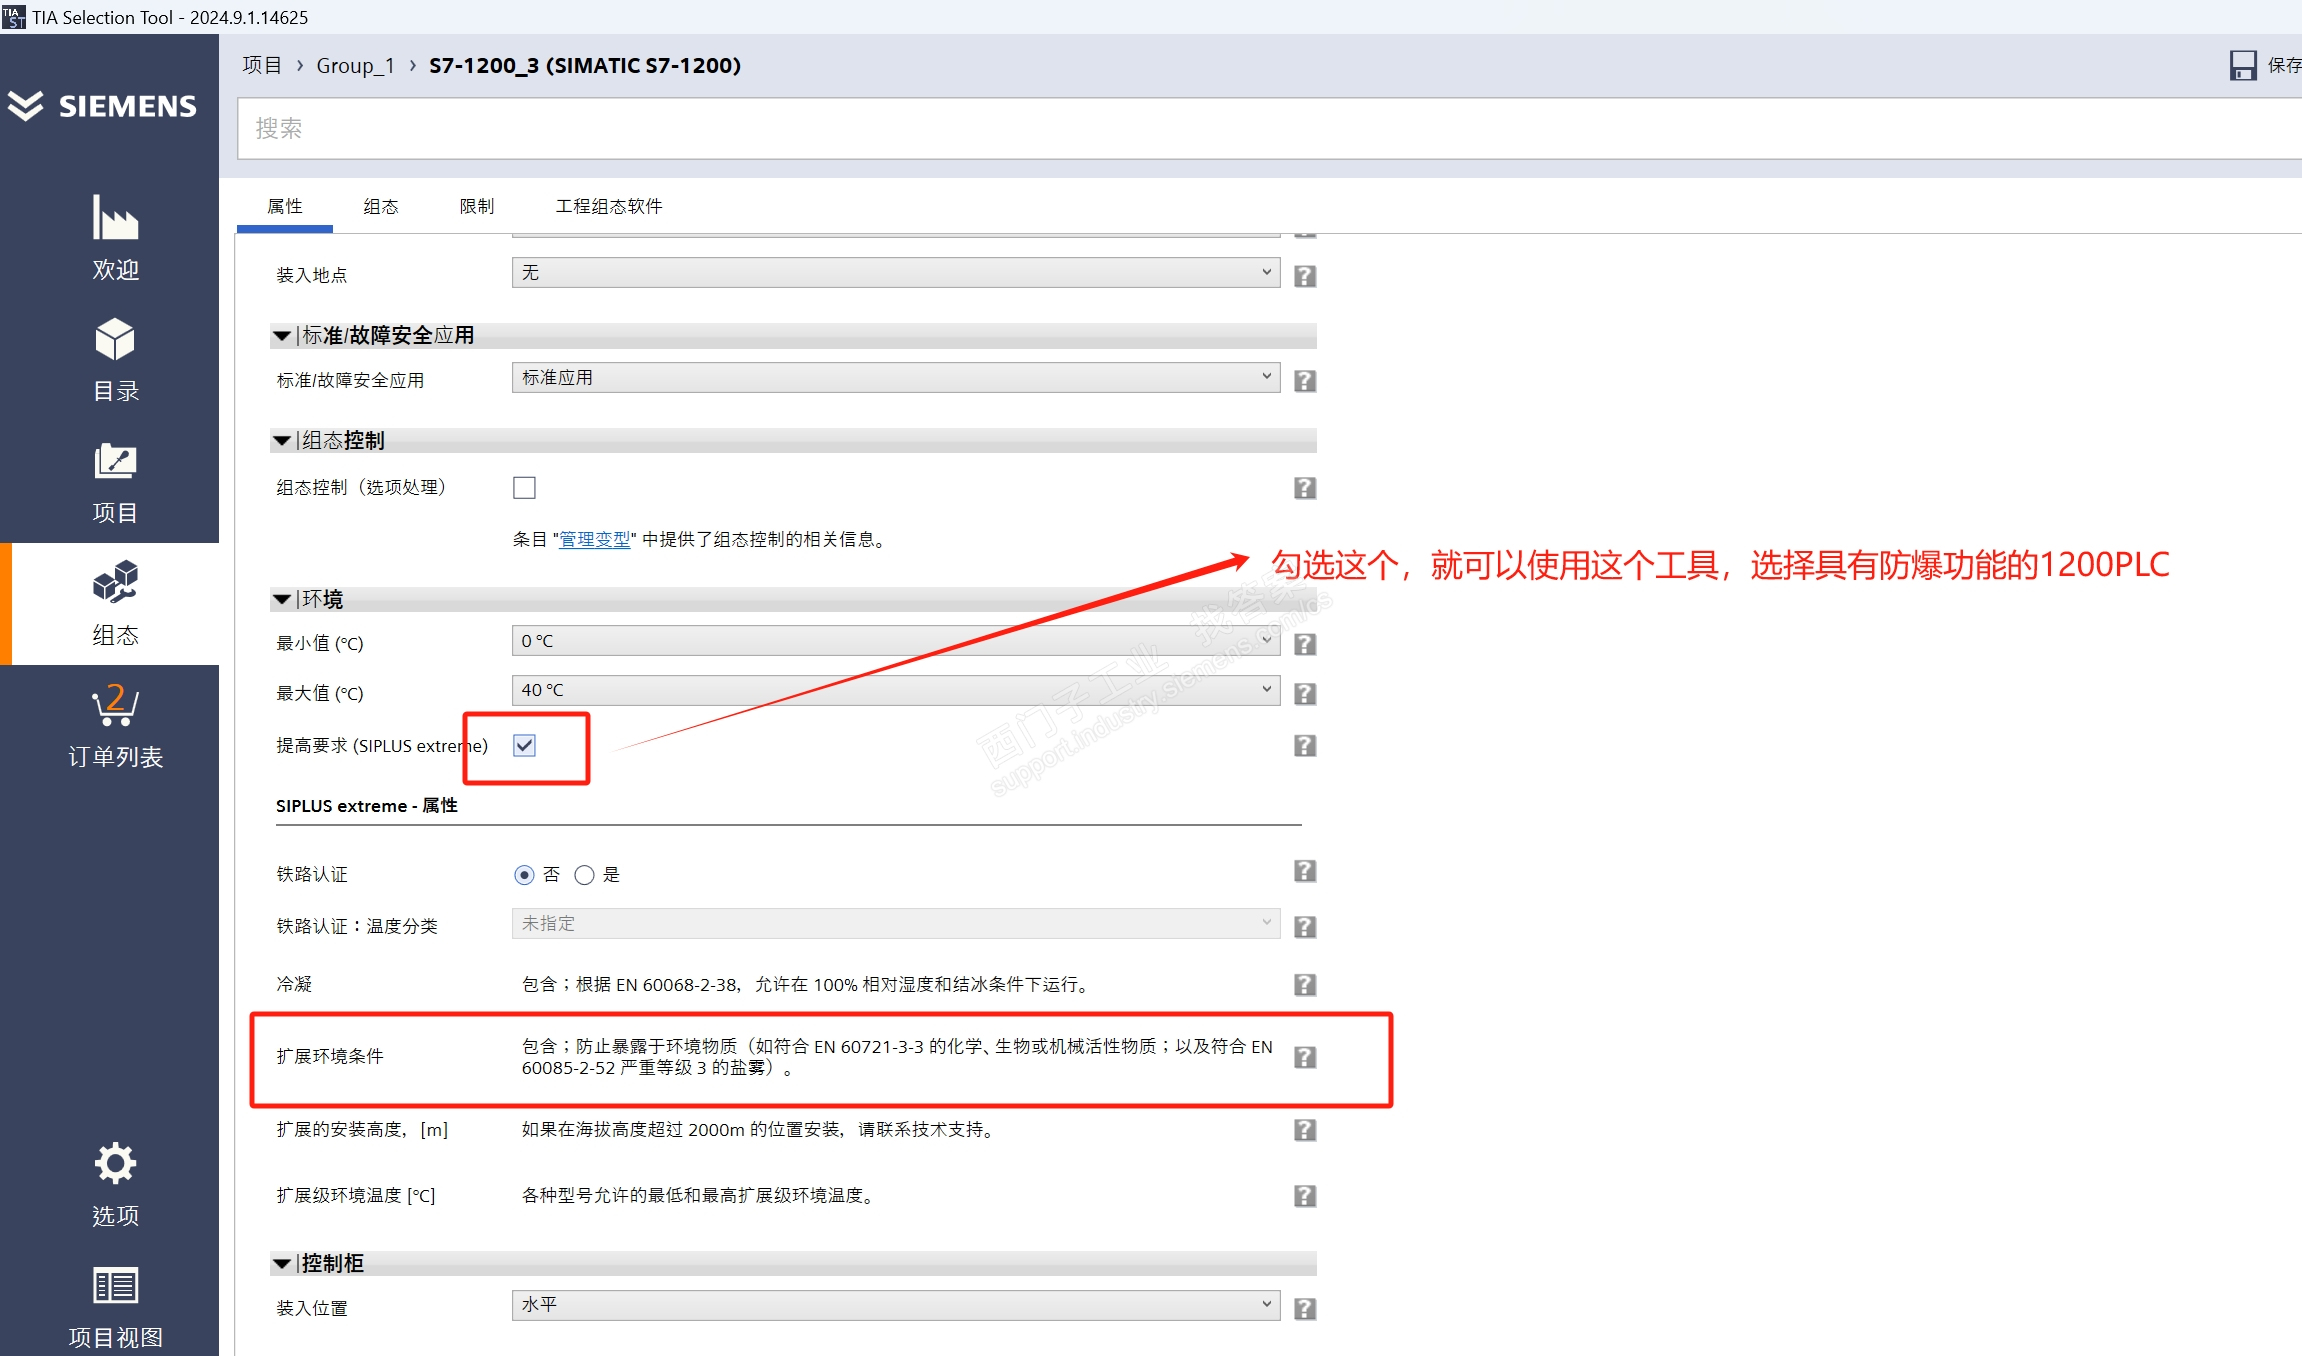2302x1356 pixels.
Task: Switch to 项目视图 list view icon
Action: (x=115, y=1286)
